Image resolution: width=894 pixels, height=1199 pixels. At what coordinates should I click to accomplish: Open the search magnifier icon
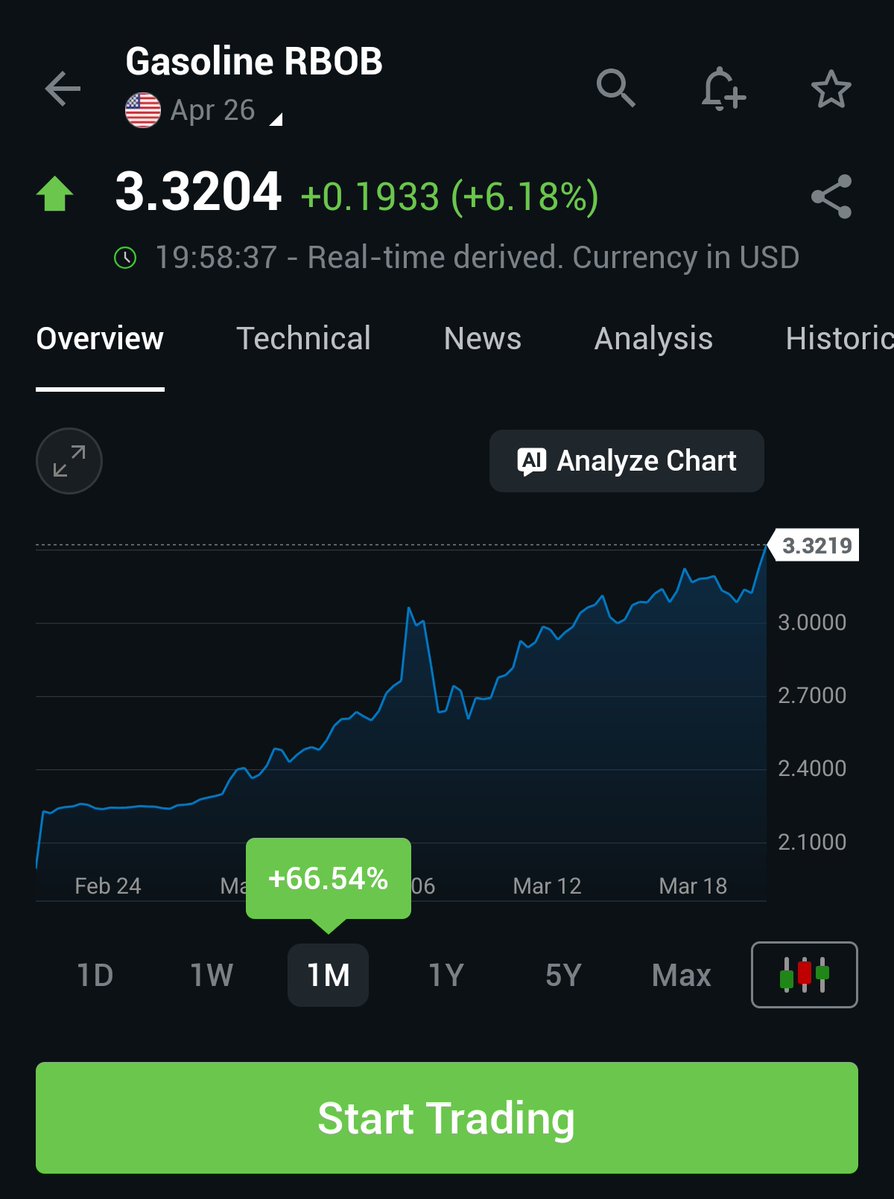click(616, 89)
